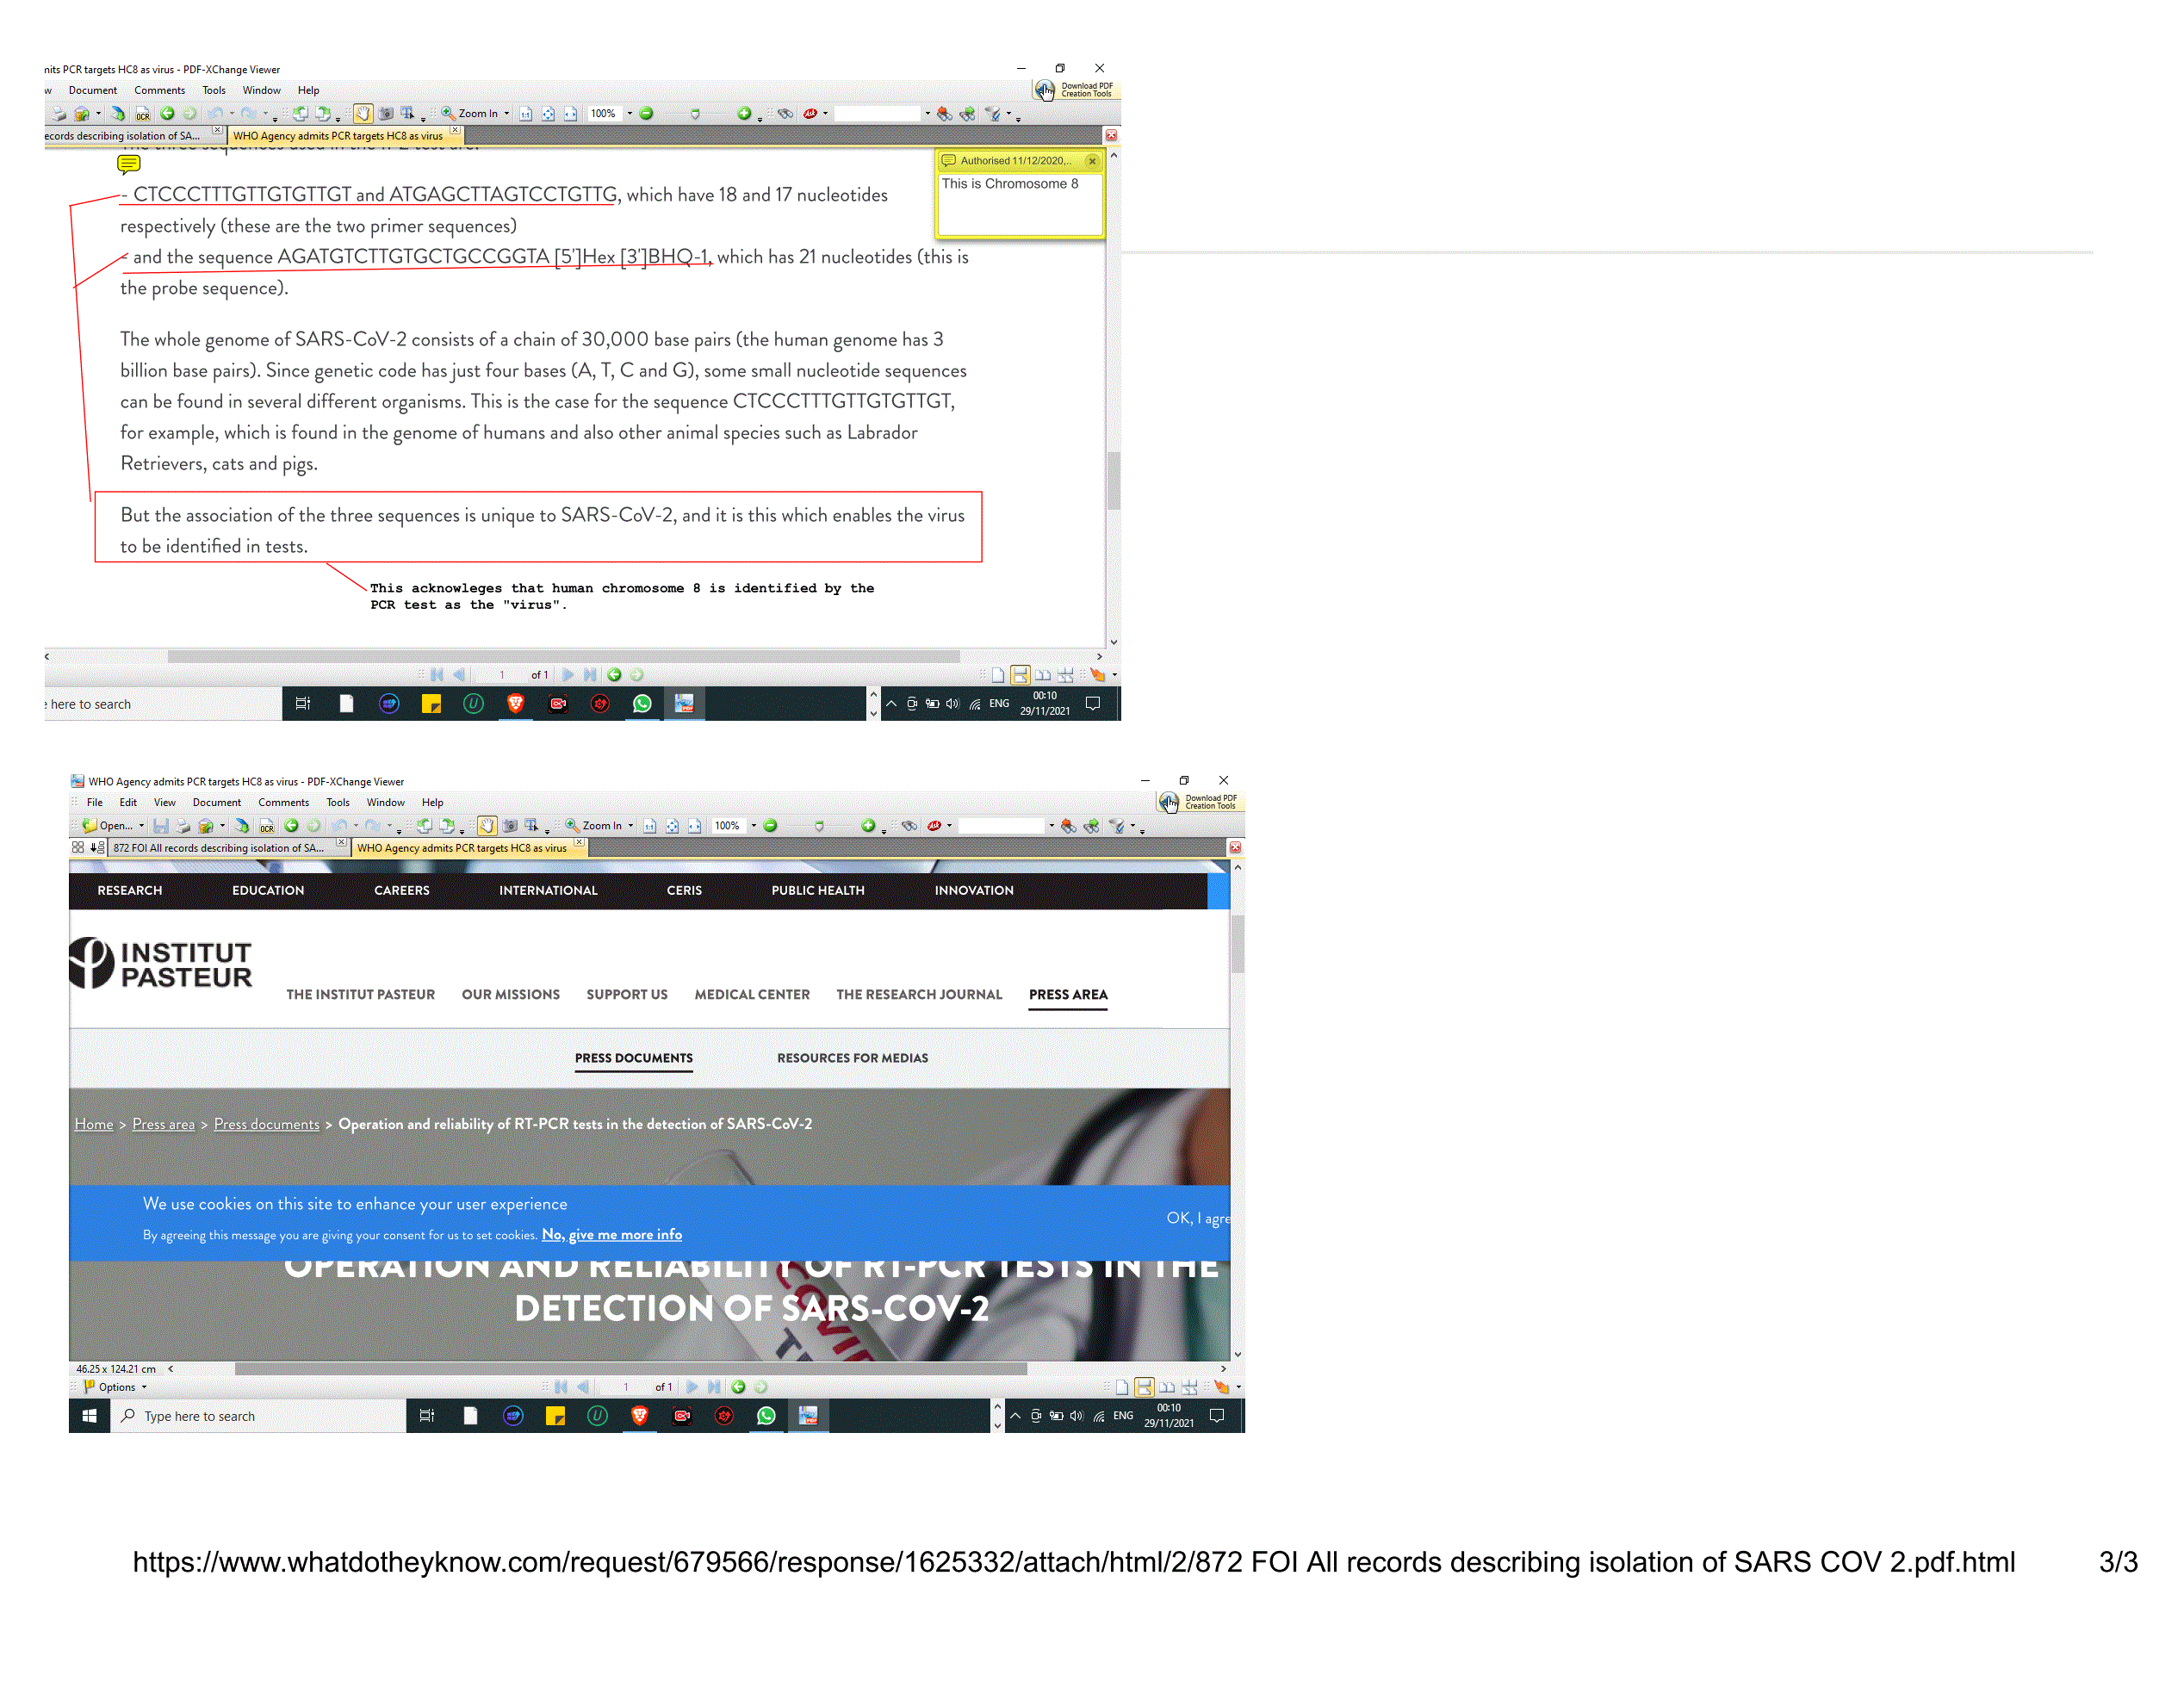Switch to 872 FOI All records tab
The width and height of the screenshot is (2184, 1681).
pos(228,848)
